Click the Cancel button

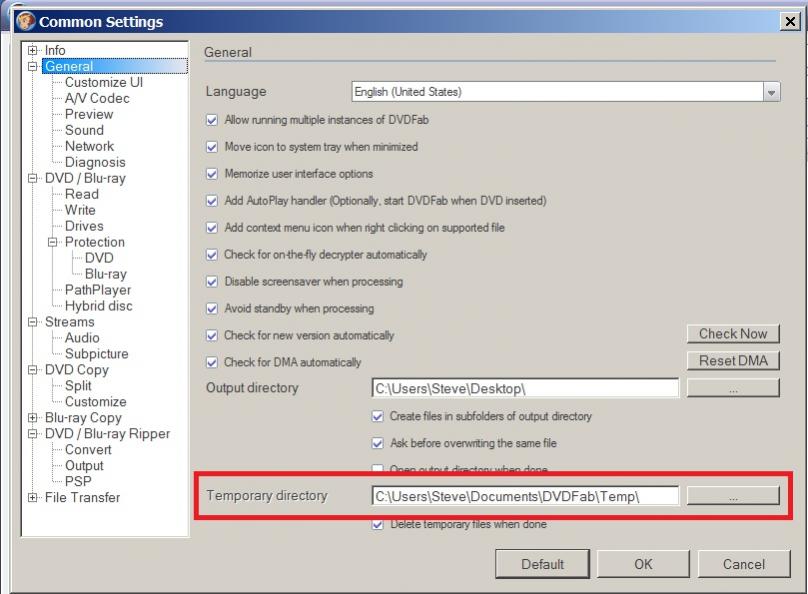point(744,564)
